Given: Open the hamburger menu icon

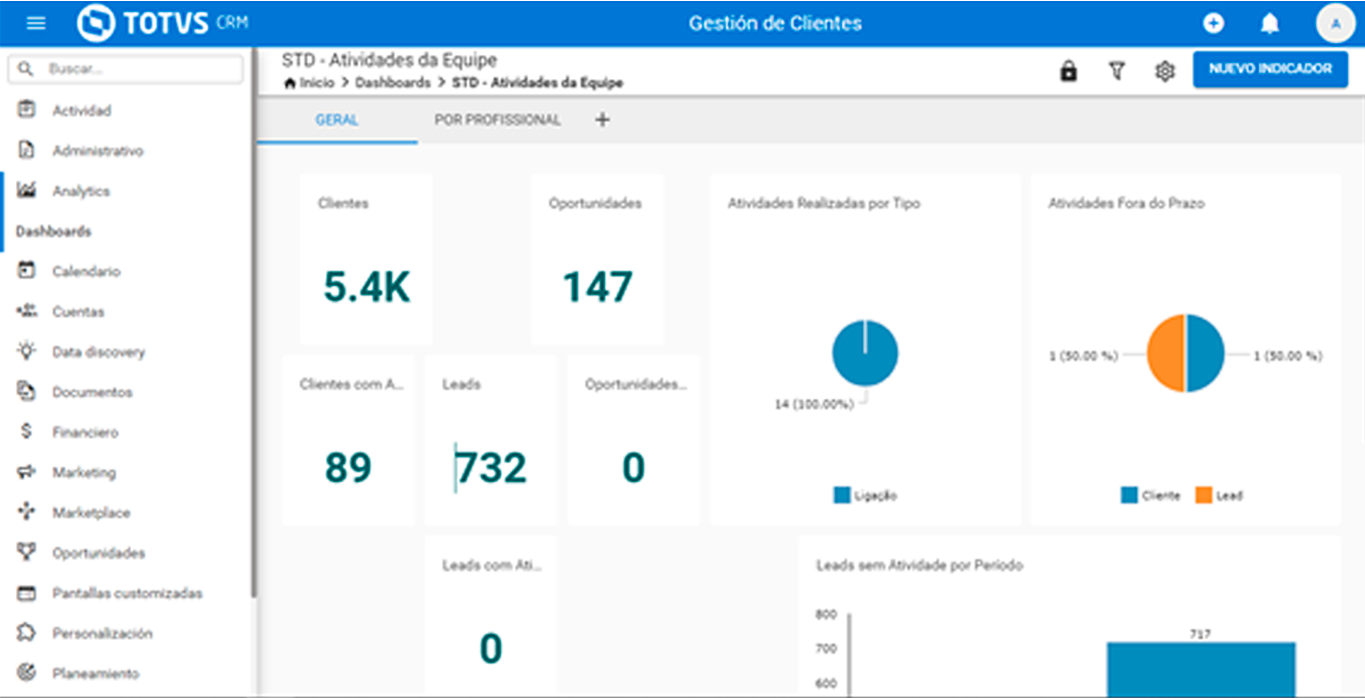Looking at the screenshot, I should click(x=36, y=23).
